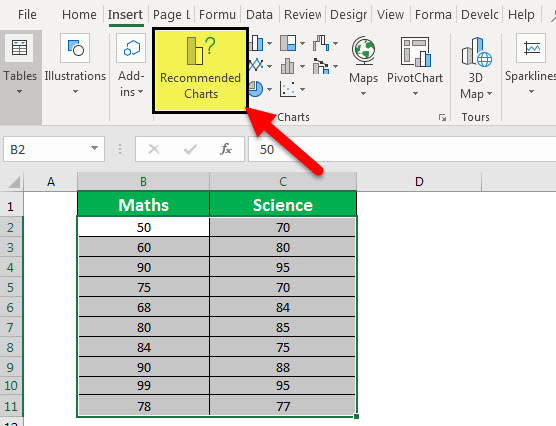The image size is (556, 426).
Task: Select row 5 header
Action: [11, 287]
